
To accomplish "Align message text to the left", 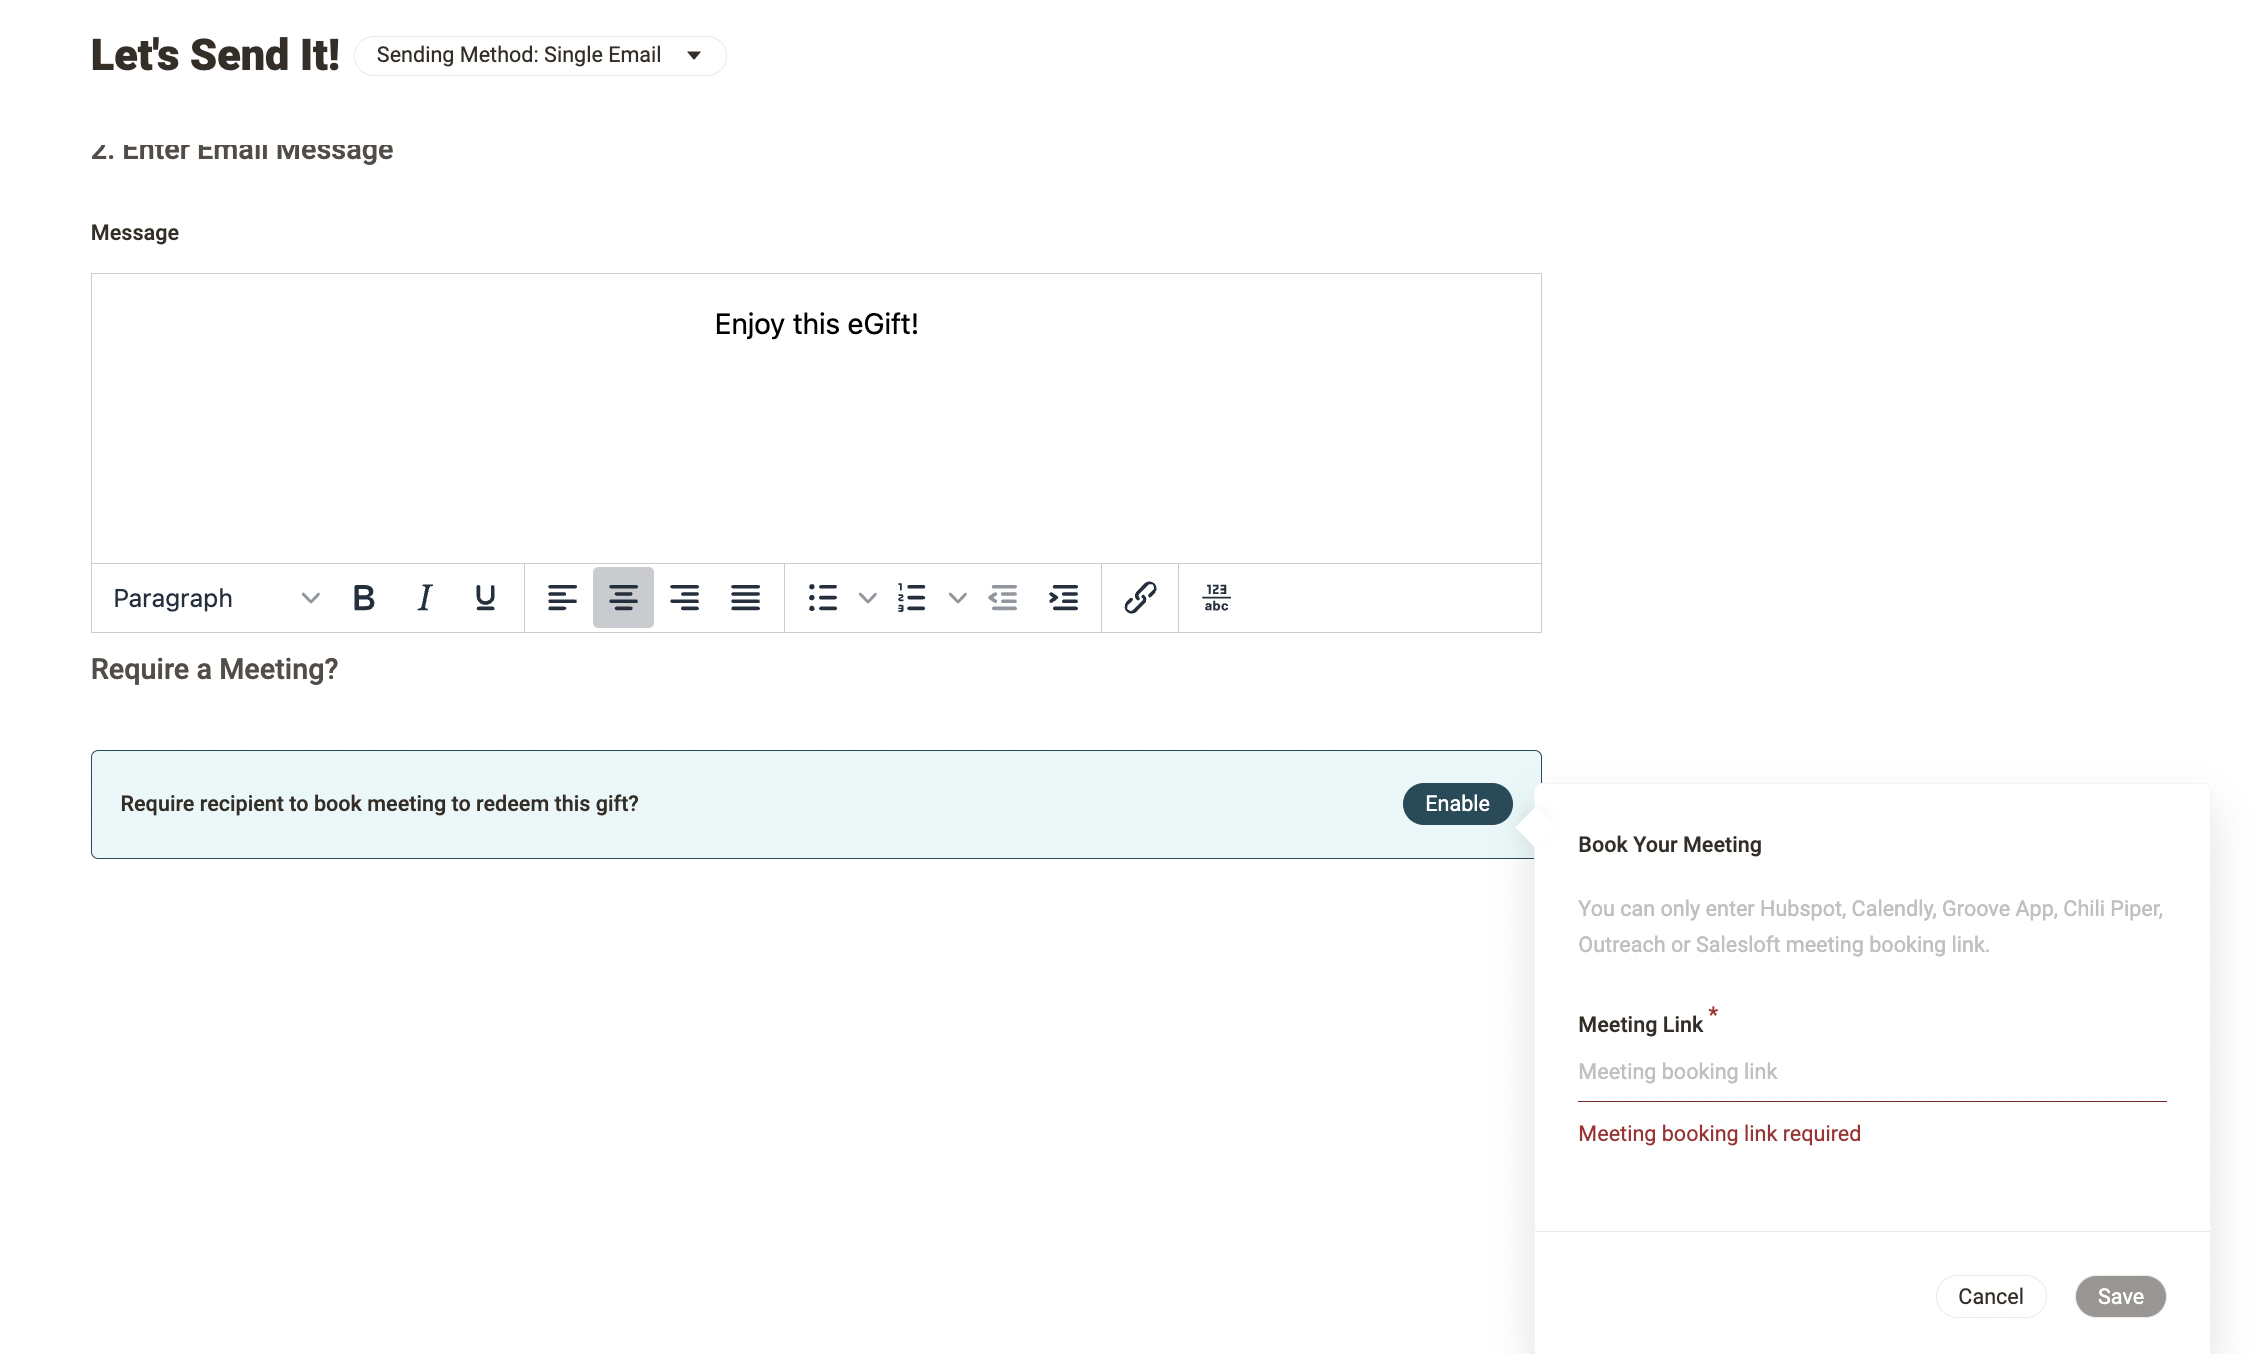I will pos(562,598).
